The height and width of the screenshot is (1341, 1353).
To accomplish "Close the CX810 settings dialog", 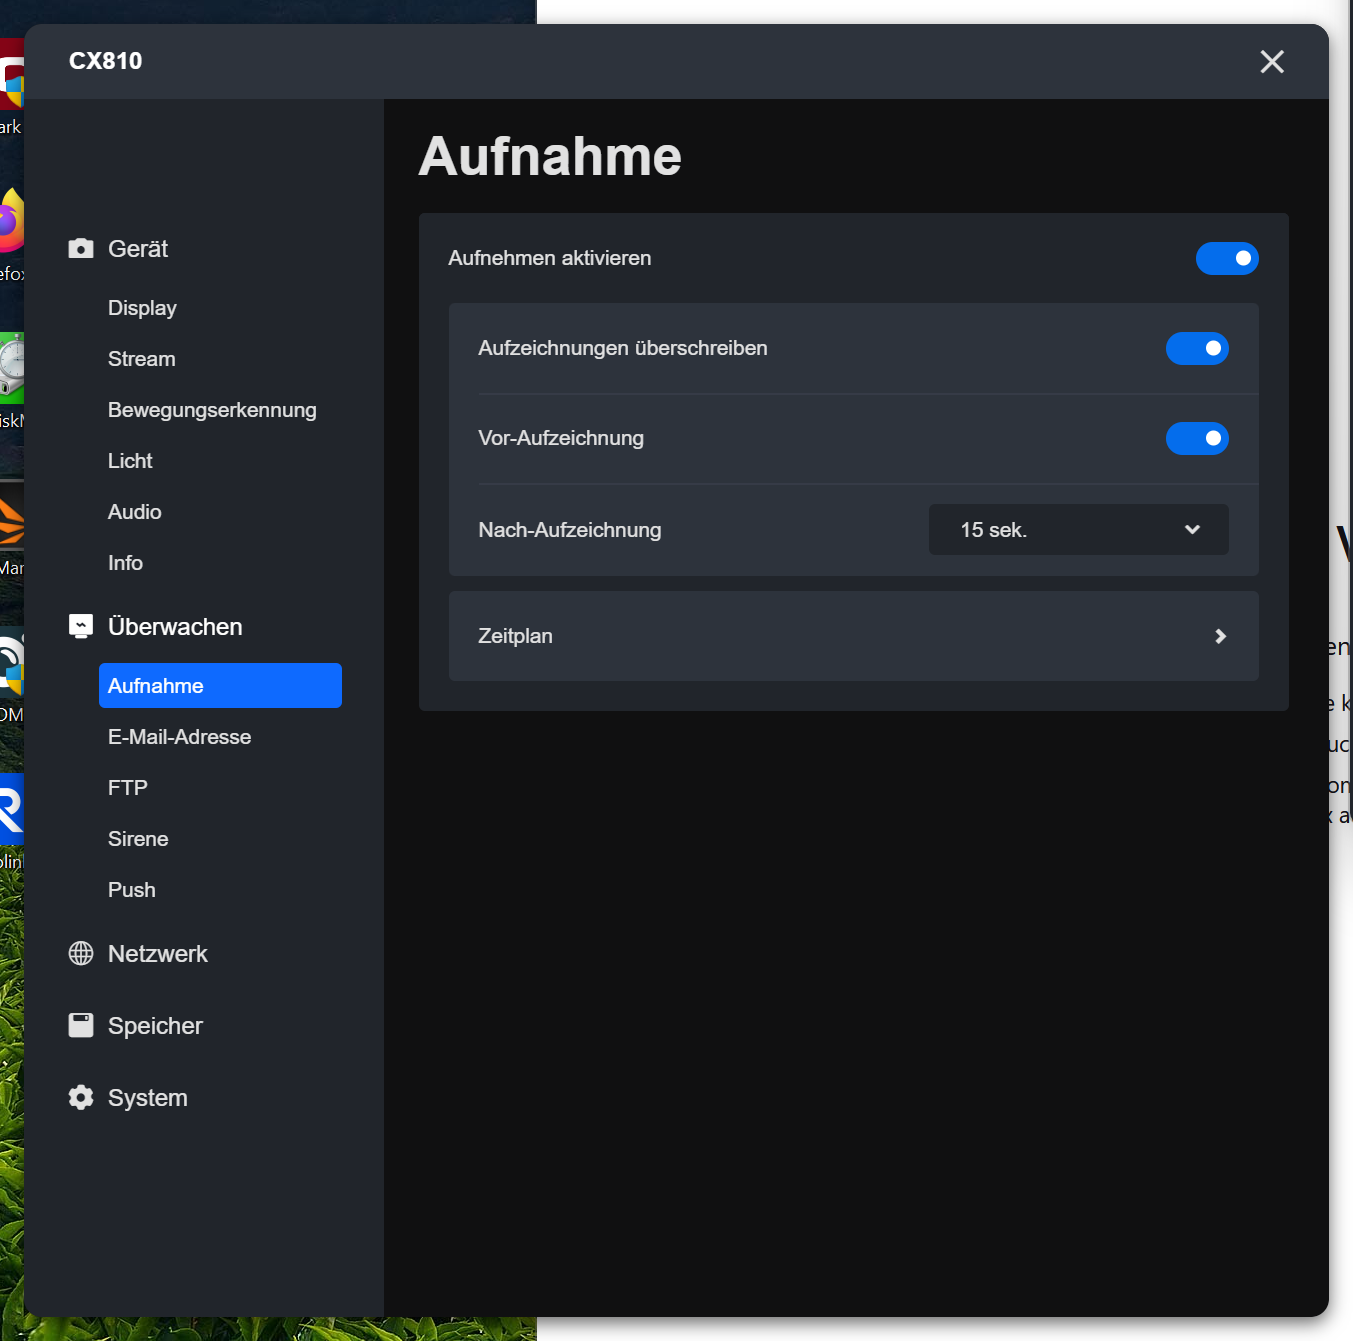I will 1271,62.
